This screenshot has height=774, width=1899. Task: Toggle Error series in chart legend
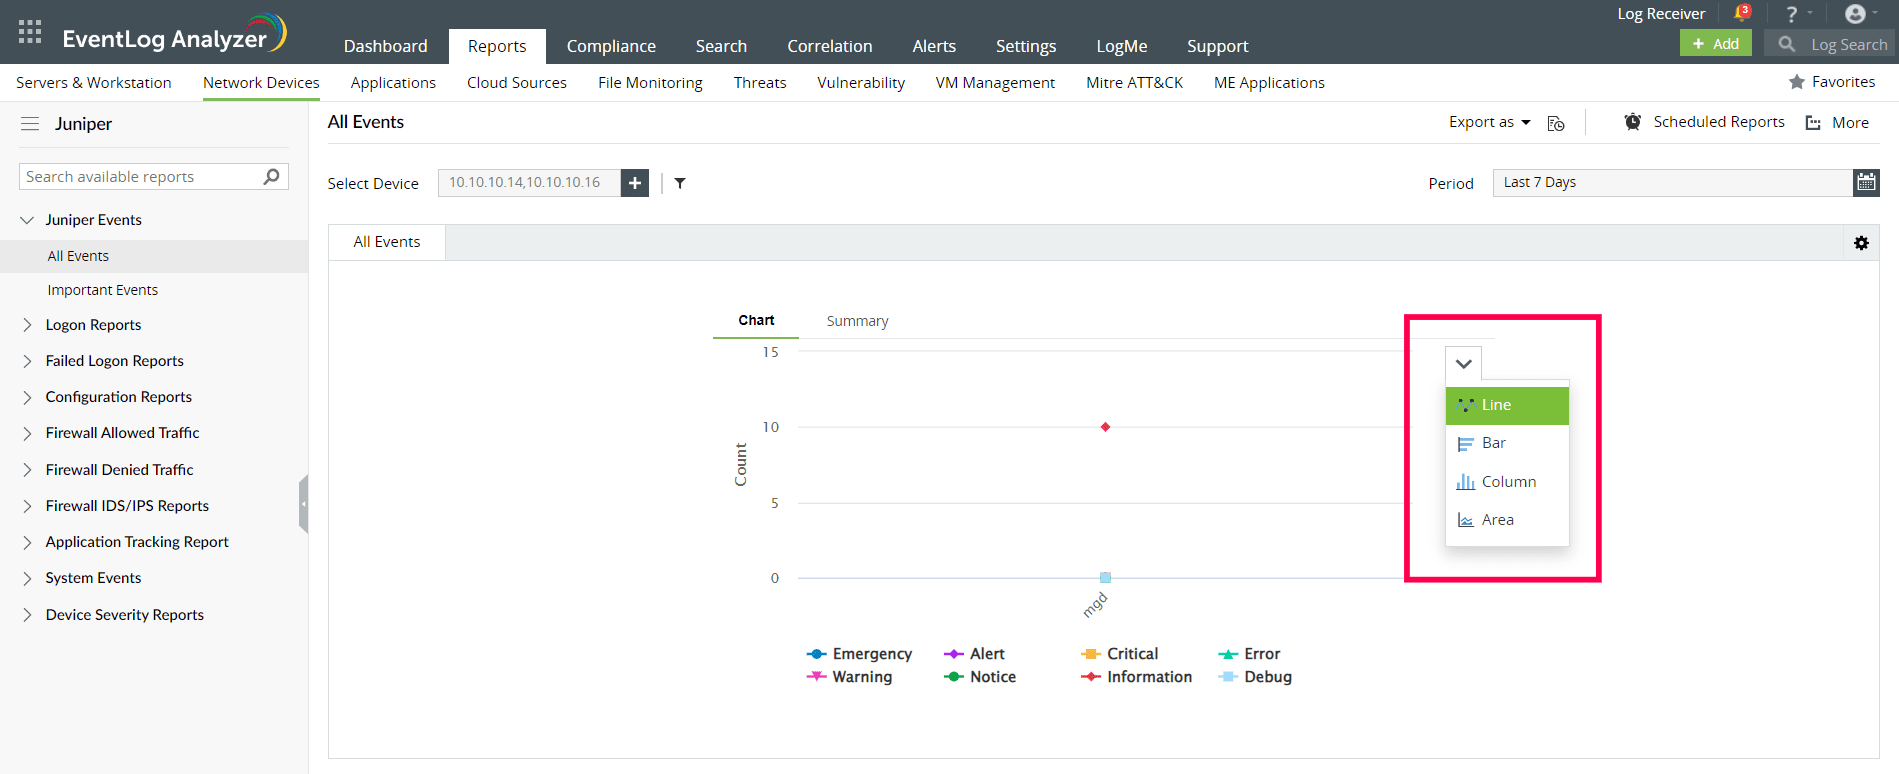[x=1249, y=654]
